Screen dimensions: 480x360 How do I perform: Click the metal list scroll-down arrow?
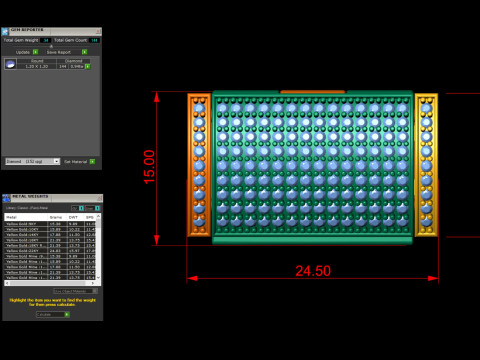coord(98,277)
